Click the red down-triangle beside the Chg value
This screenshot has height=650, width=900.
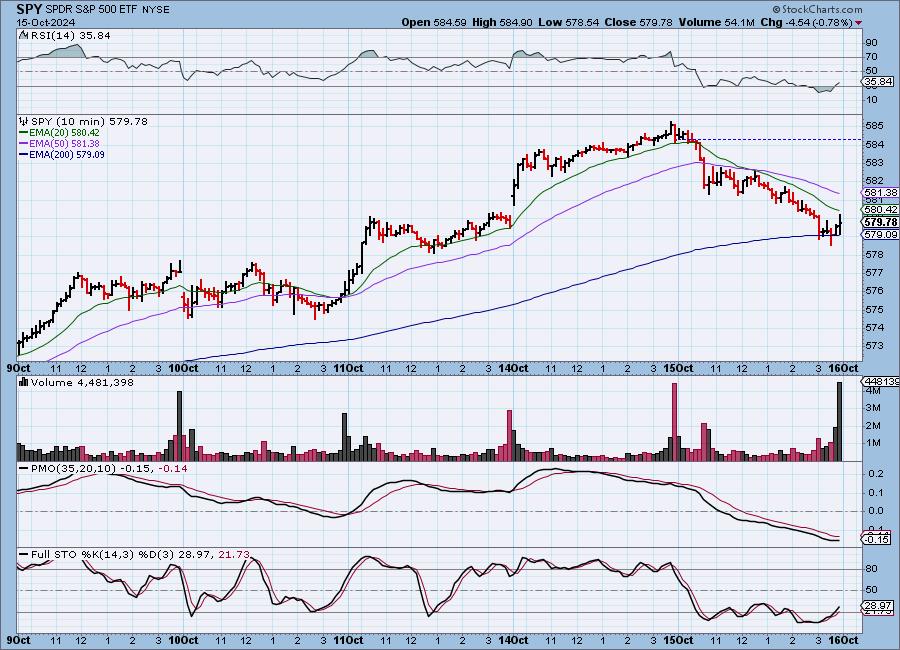(x=859, y=23)
